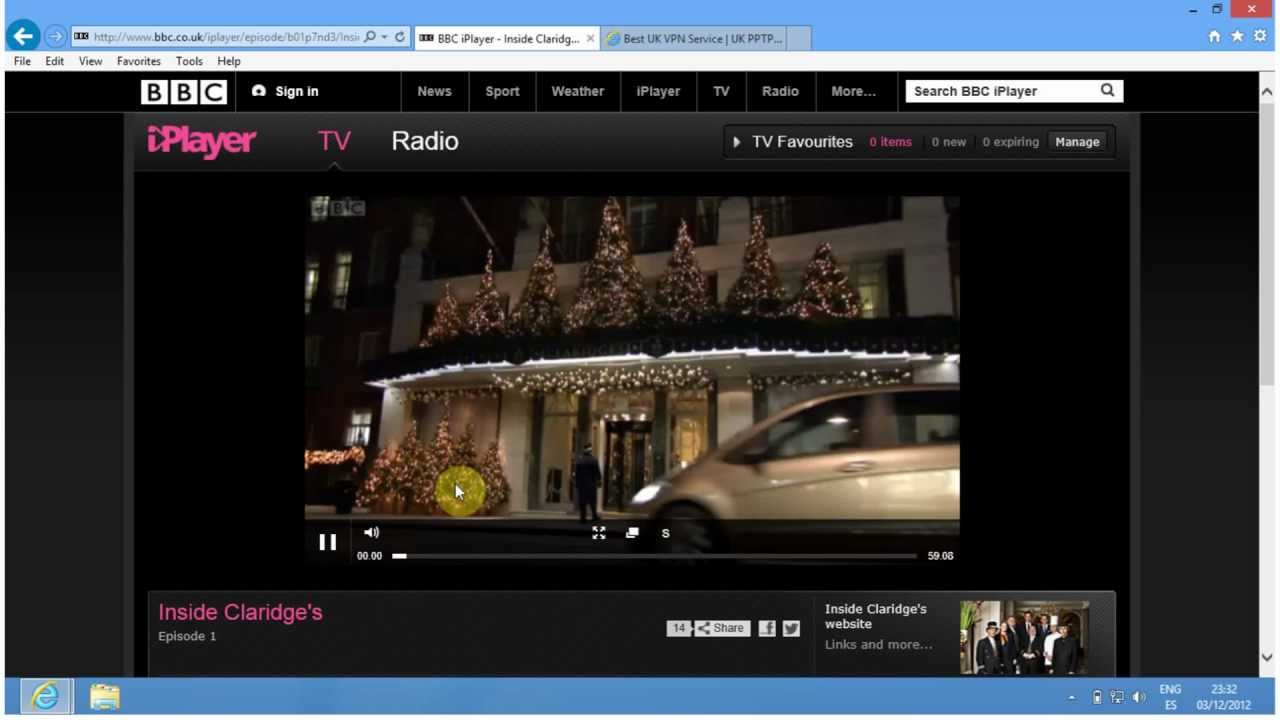Share episode on Facebook
This screenshot has height=720, width=1280.
(767, 628)
